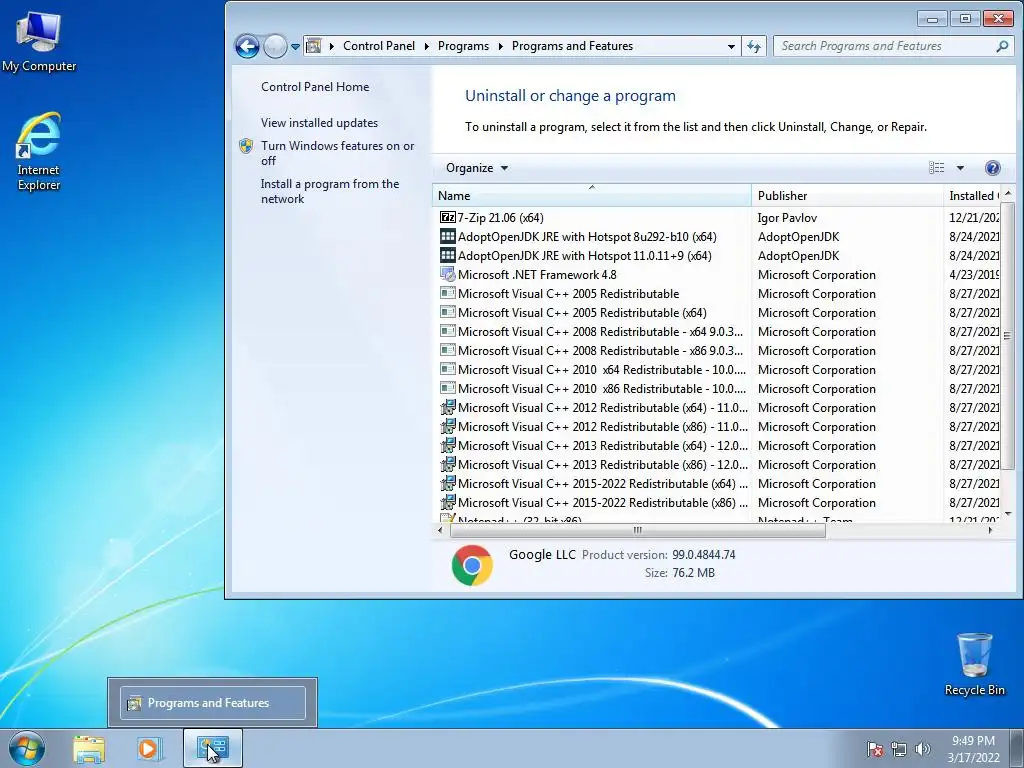
Task: Click the Google Chrome logo in details pane
Action: pyautogui.click(x=472, y=565)
